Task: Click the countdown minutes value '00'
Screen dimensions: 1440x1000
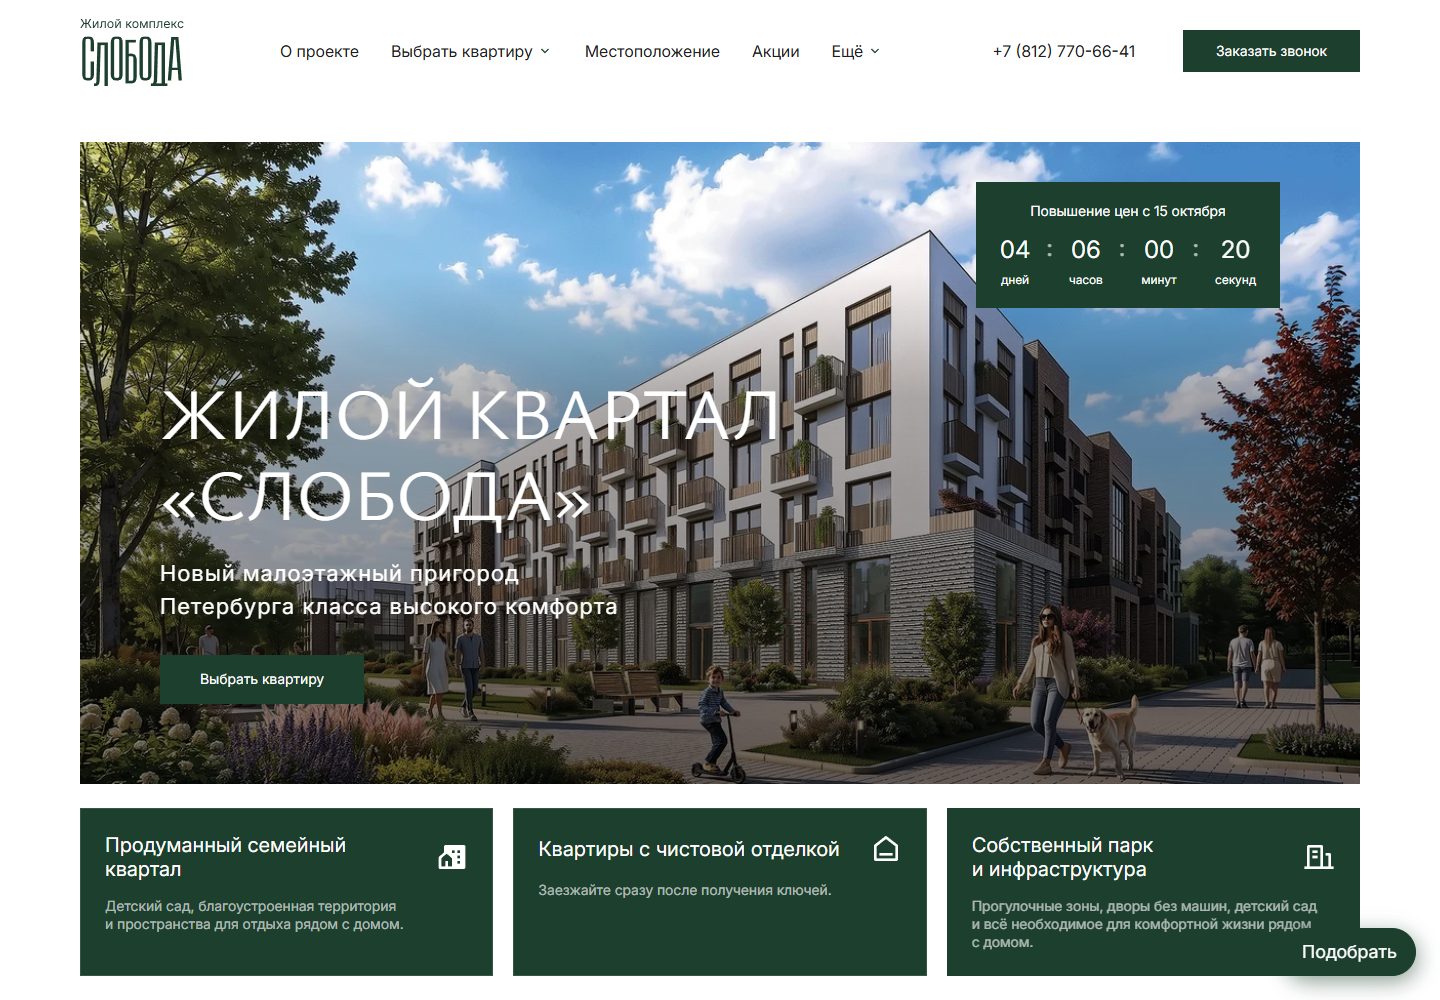Action: click(x=1159, y=249)
